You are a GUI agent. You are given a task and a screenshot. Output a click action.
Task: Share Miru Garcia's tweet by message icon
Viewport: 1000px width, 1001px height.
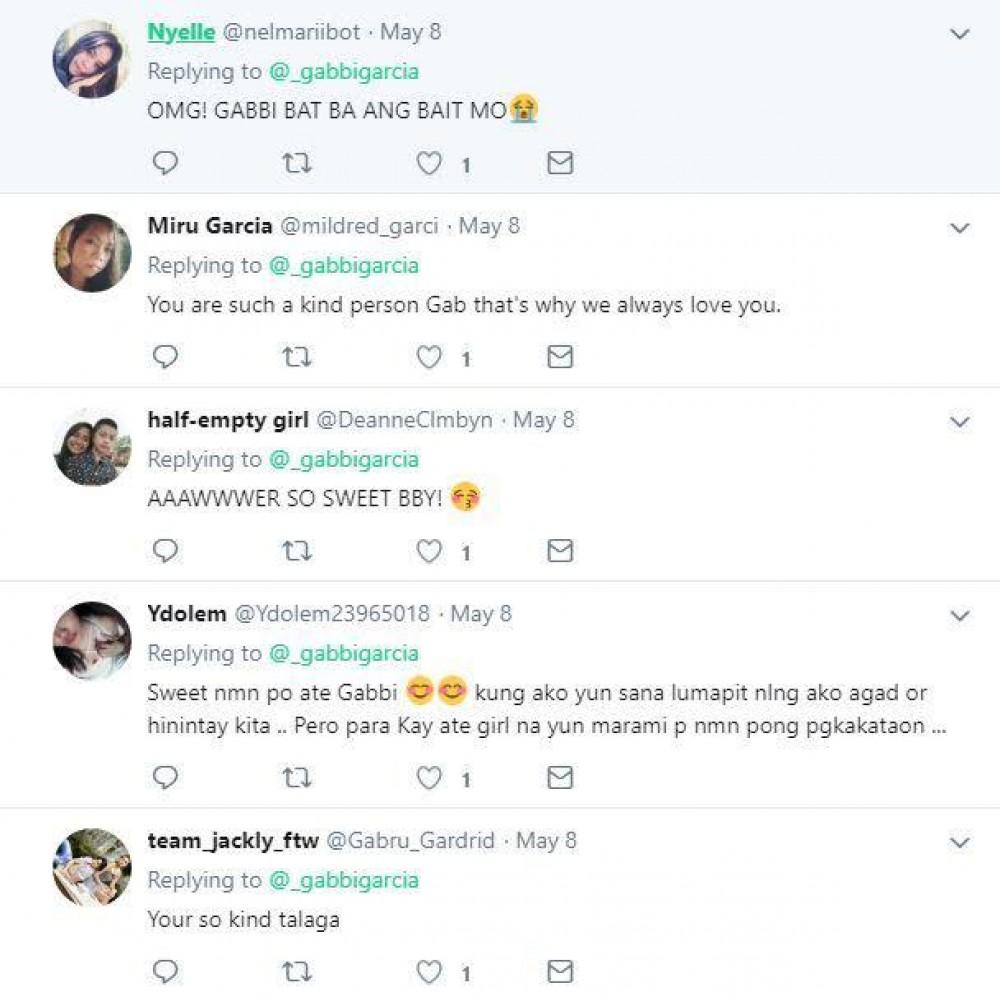point(561,357)
